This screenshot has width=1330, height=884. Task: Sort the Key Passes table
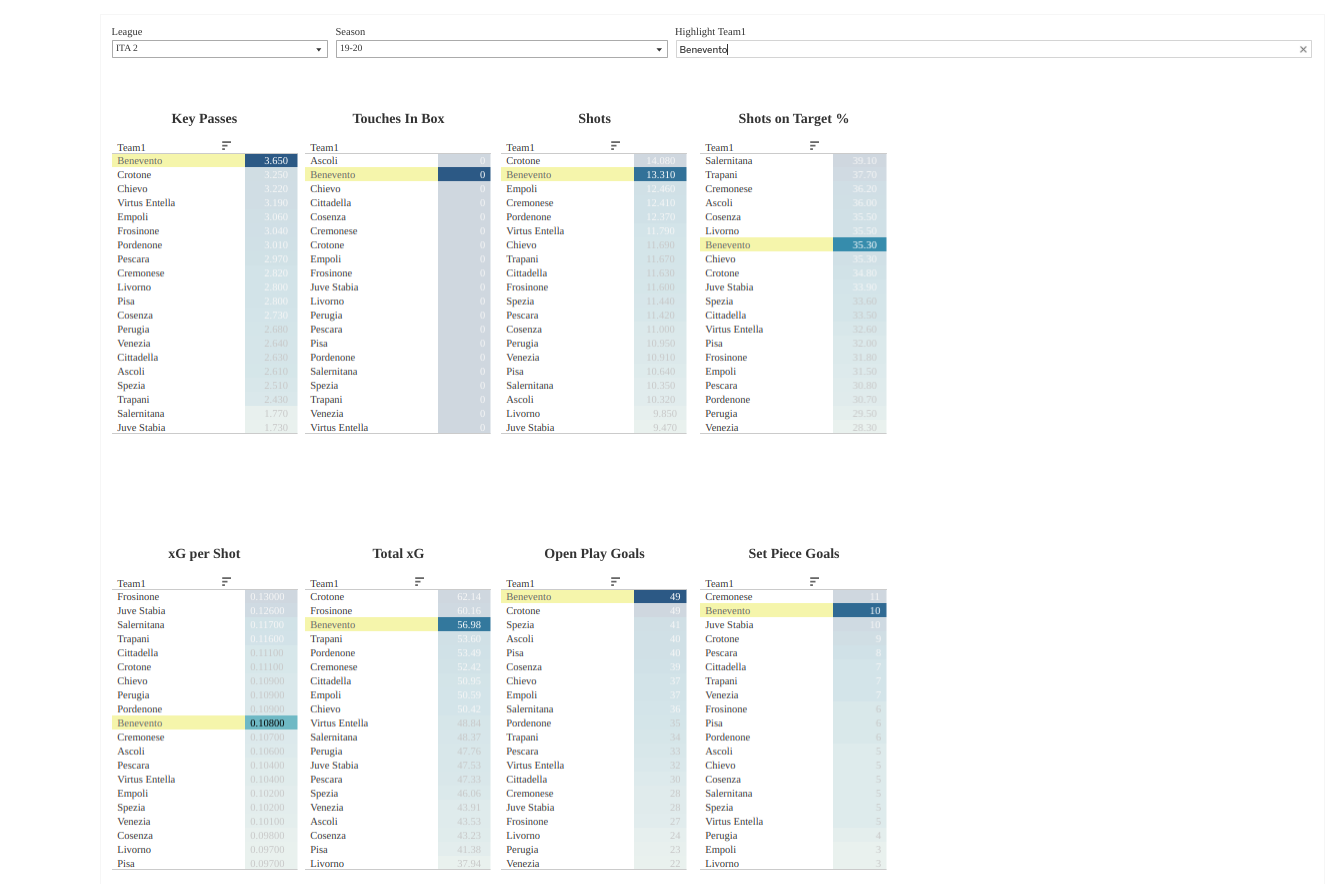click(226, 146)
